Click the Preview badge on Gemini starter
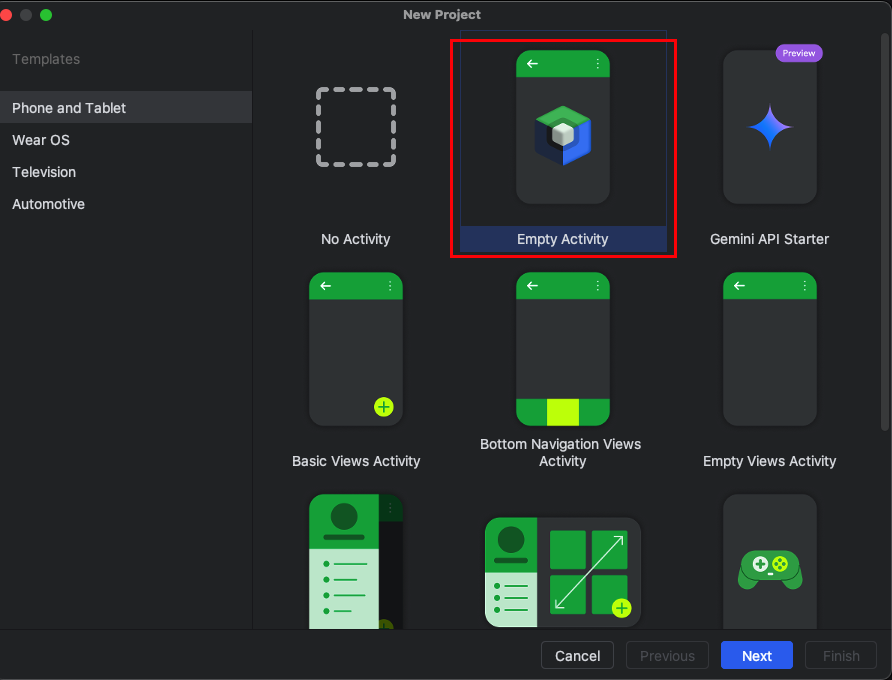This screenshot has height=680, width=892. click(x=798, y=53)
